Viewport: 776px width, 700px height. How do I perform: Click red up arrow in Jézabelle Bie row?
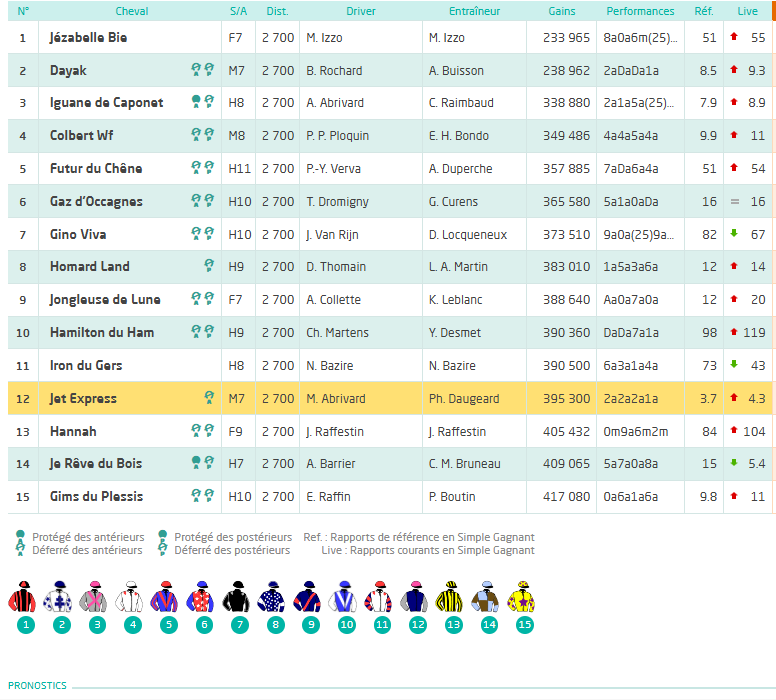click(734, 36)
